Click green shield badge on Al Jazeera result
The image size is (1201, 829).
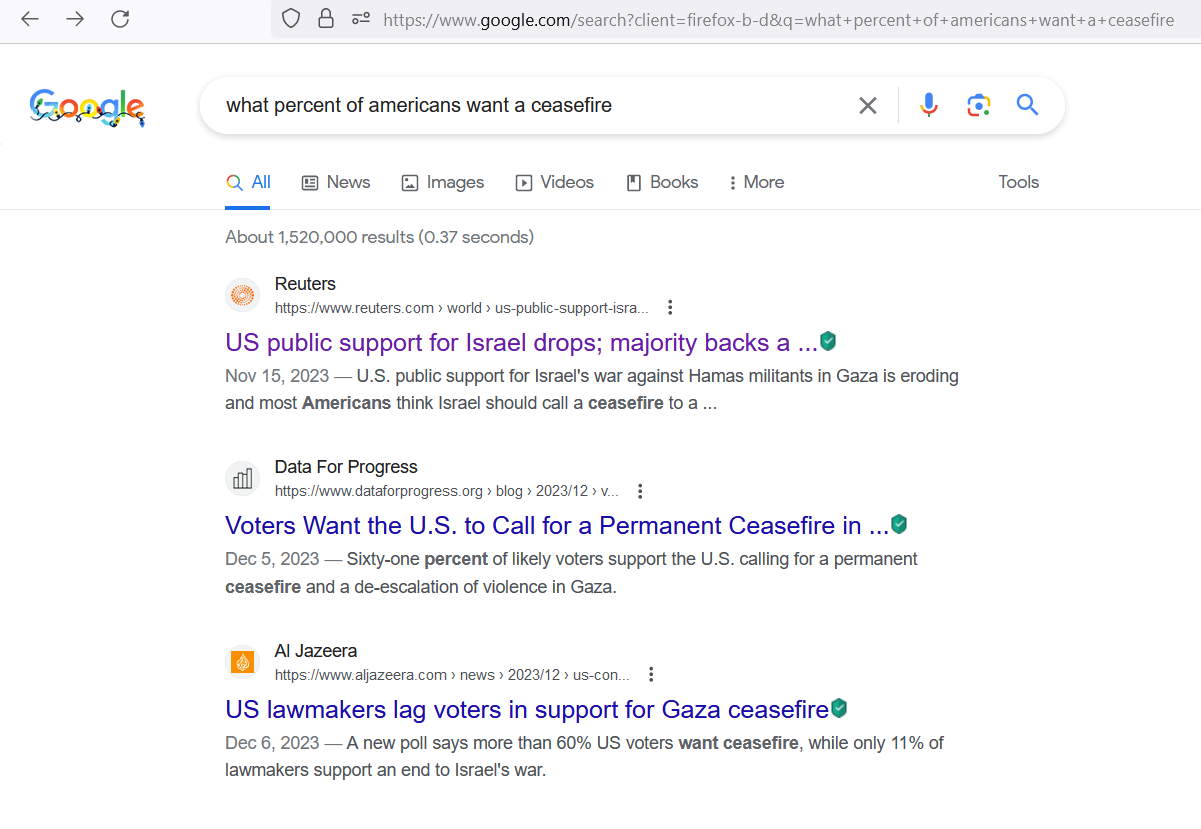tap(839, 709)
